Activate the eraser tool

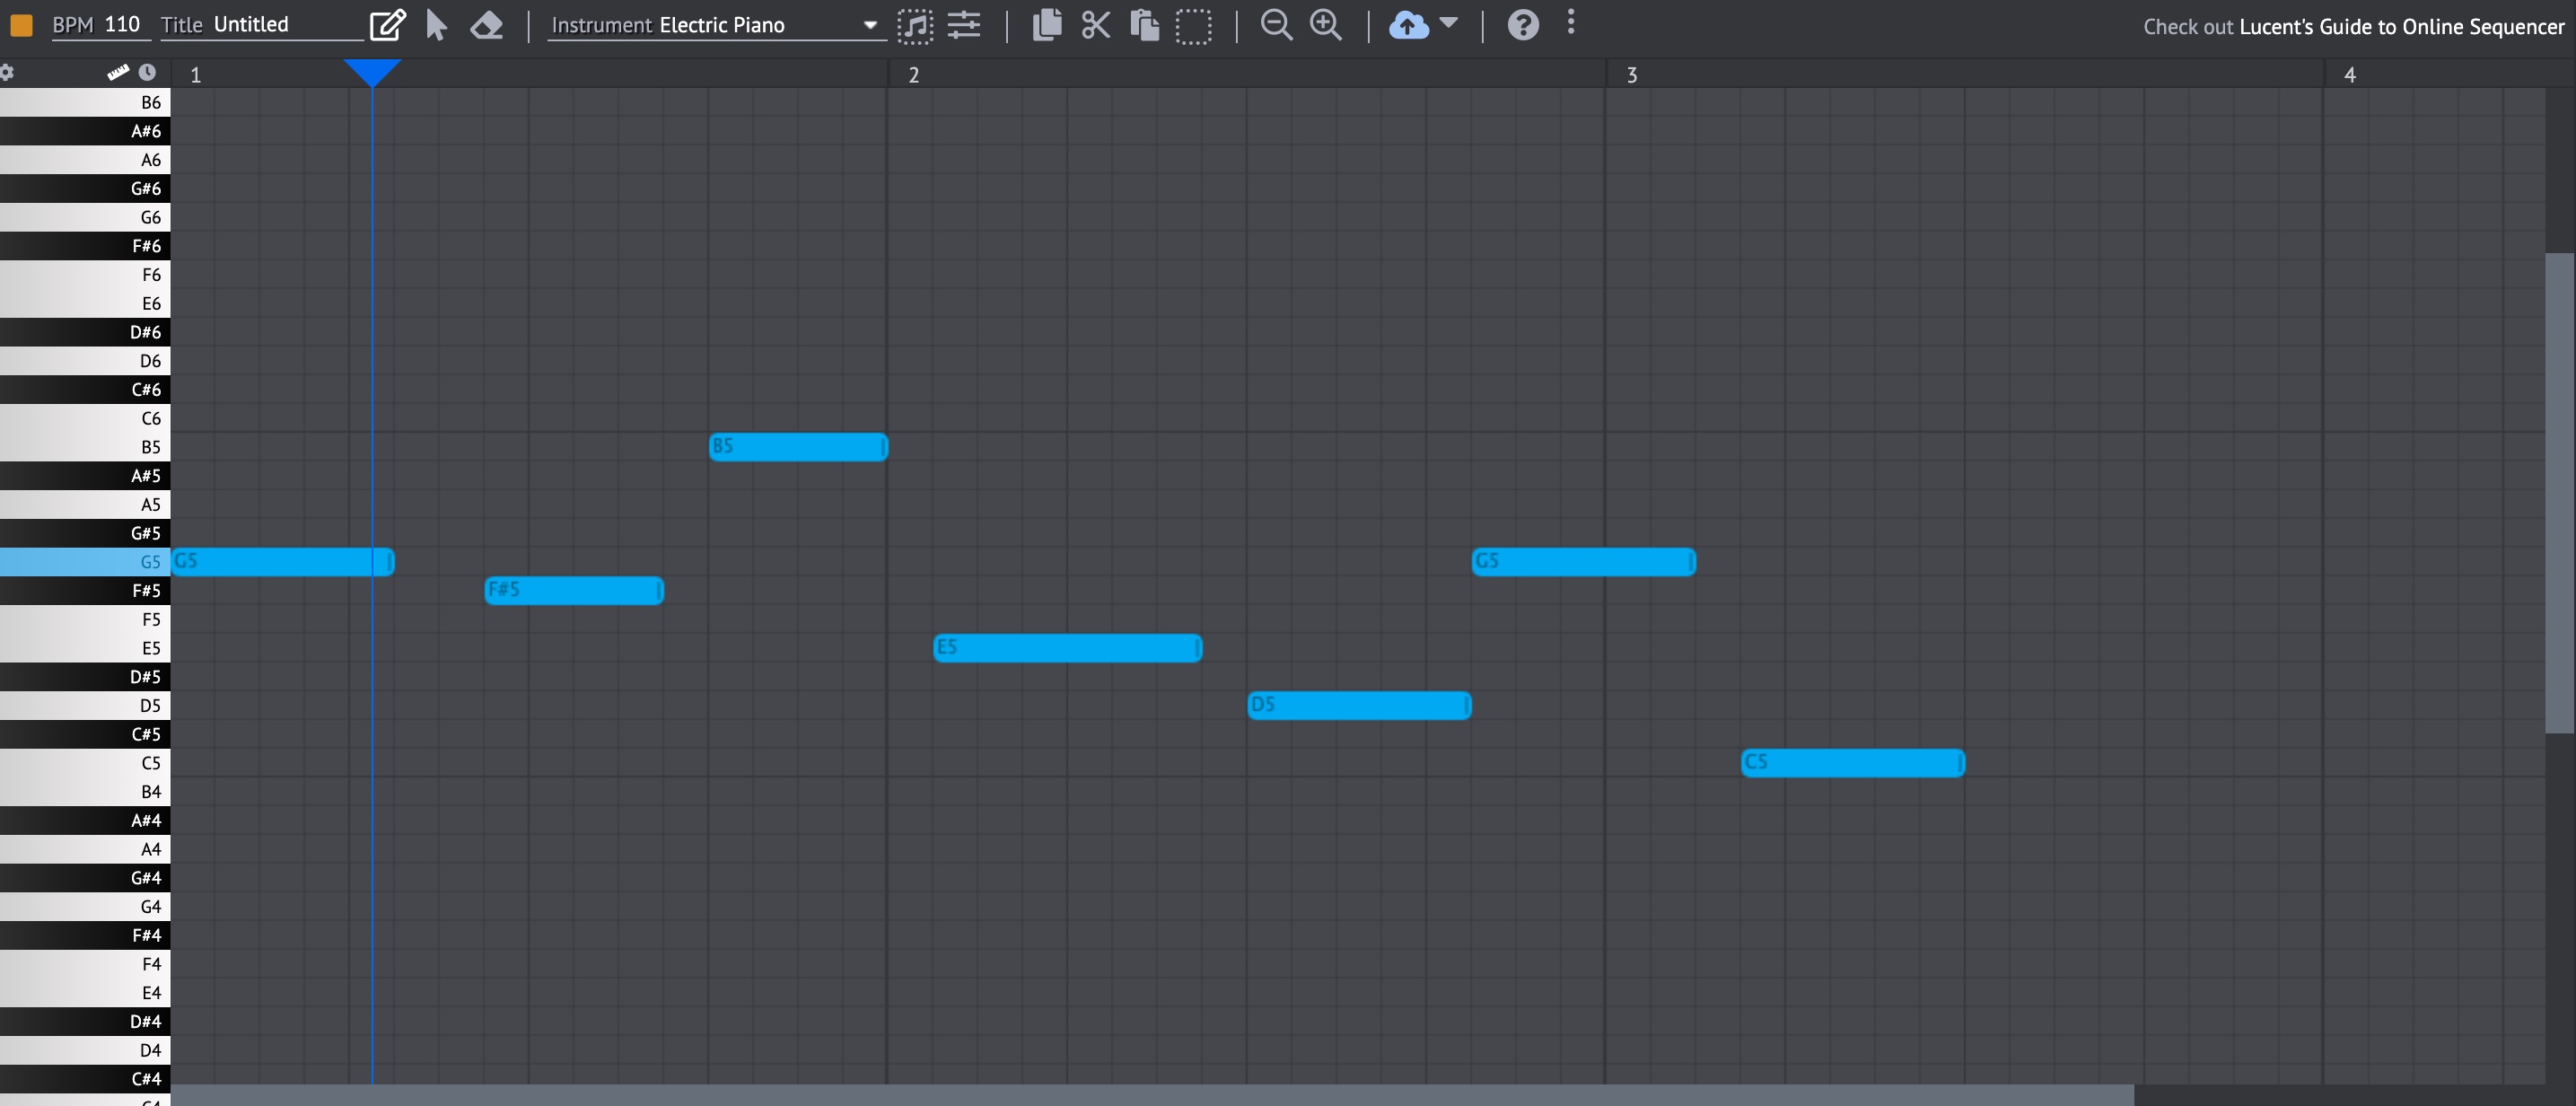pyautogui.click(x=487, y=25)
